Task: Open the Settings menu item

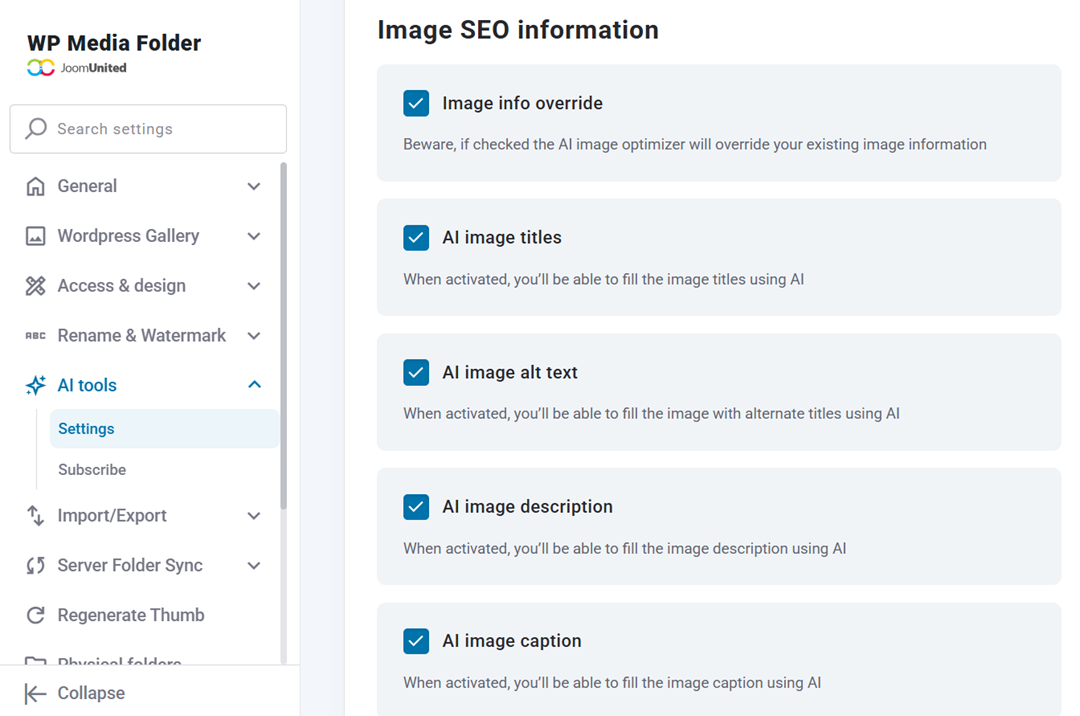Action: tap(86, 428)
